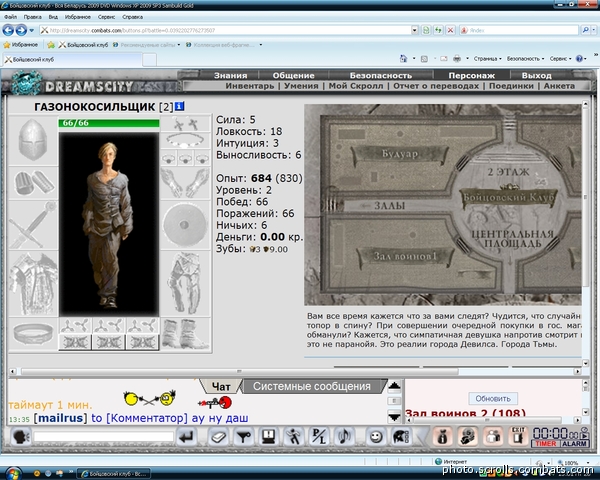Open the Знания menu tab

coord(230,75)
